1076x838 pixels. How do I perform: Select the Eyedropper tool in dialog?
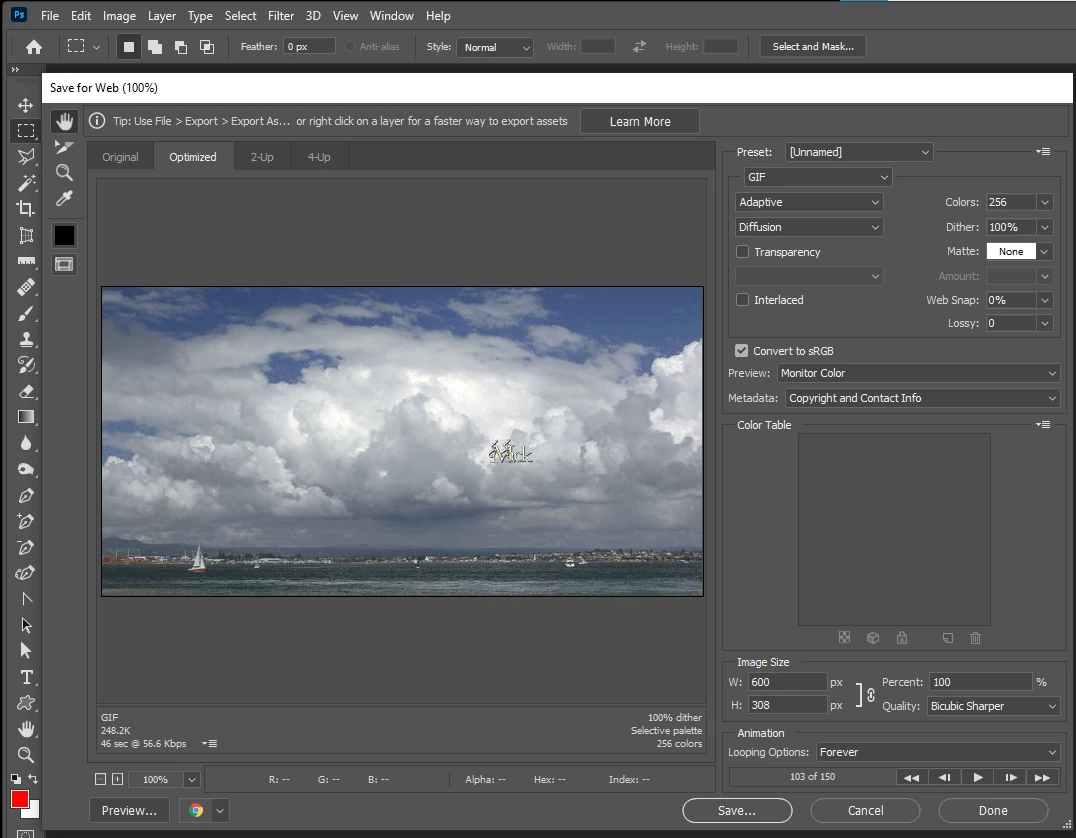click(64, 199)
